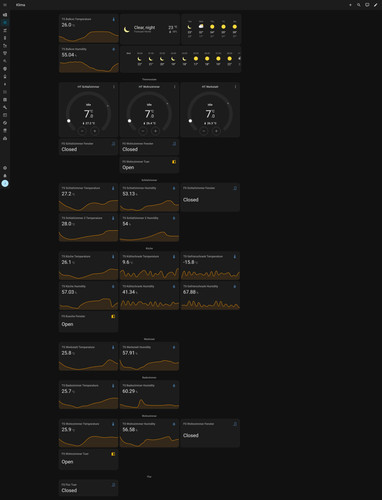Click the HT Schlafzimmer dial slider handle
Screen dimensions: 382x500
[69, 121]
